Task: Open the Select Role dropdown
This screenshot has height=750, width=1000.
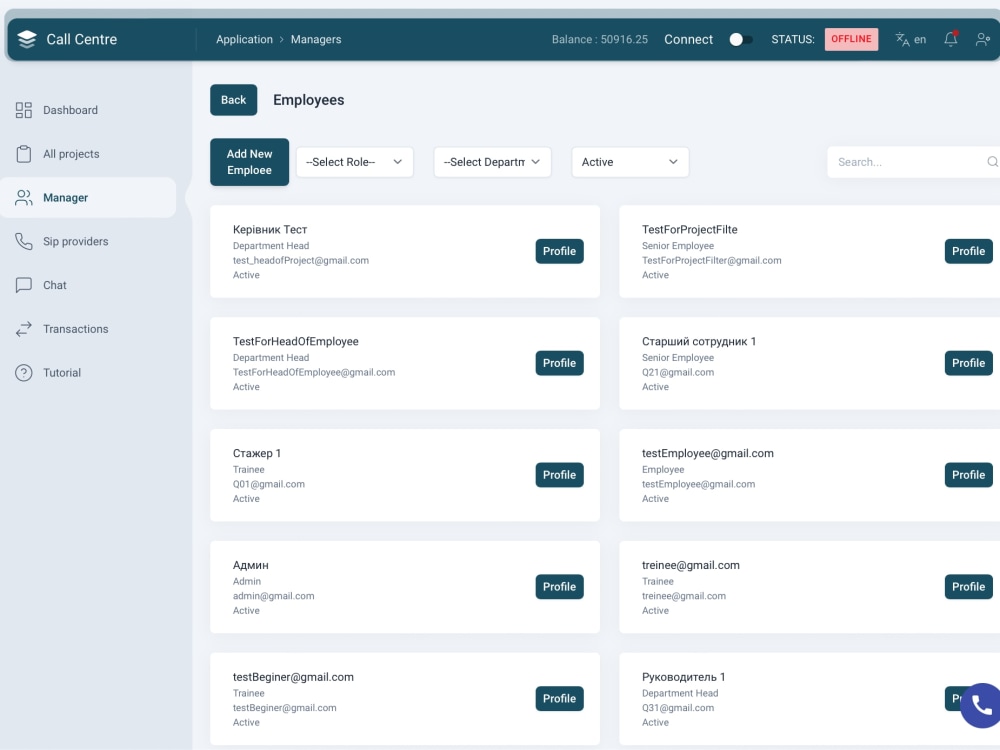Action: (x=355, y=162)
